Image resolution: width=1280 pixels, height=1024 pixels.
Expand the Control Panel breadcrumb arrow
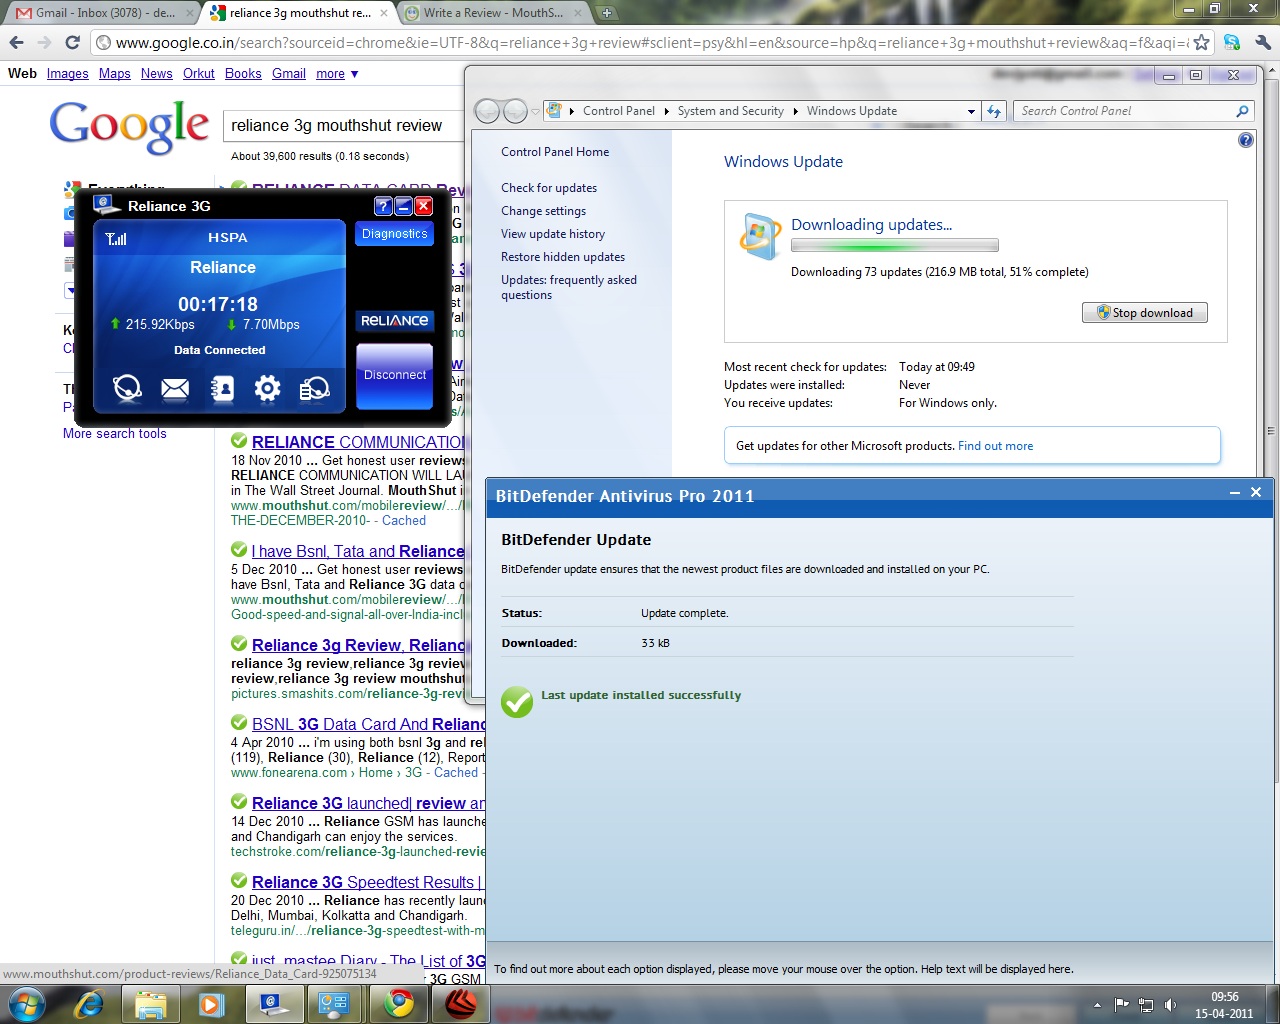point(666,111)
